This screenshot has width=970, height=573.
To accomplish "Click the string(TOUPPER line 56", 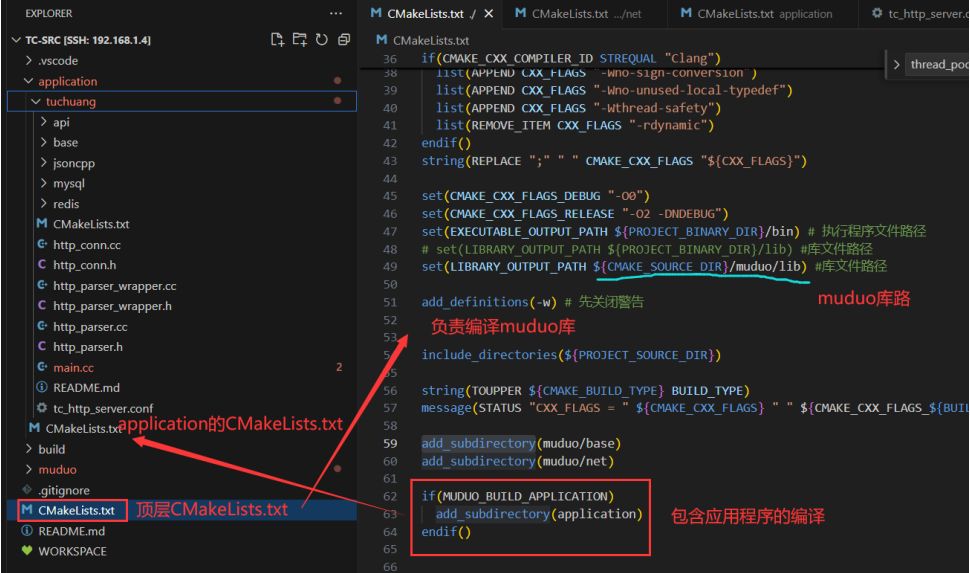I will (585, 391).
